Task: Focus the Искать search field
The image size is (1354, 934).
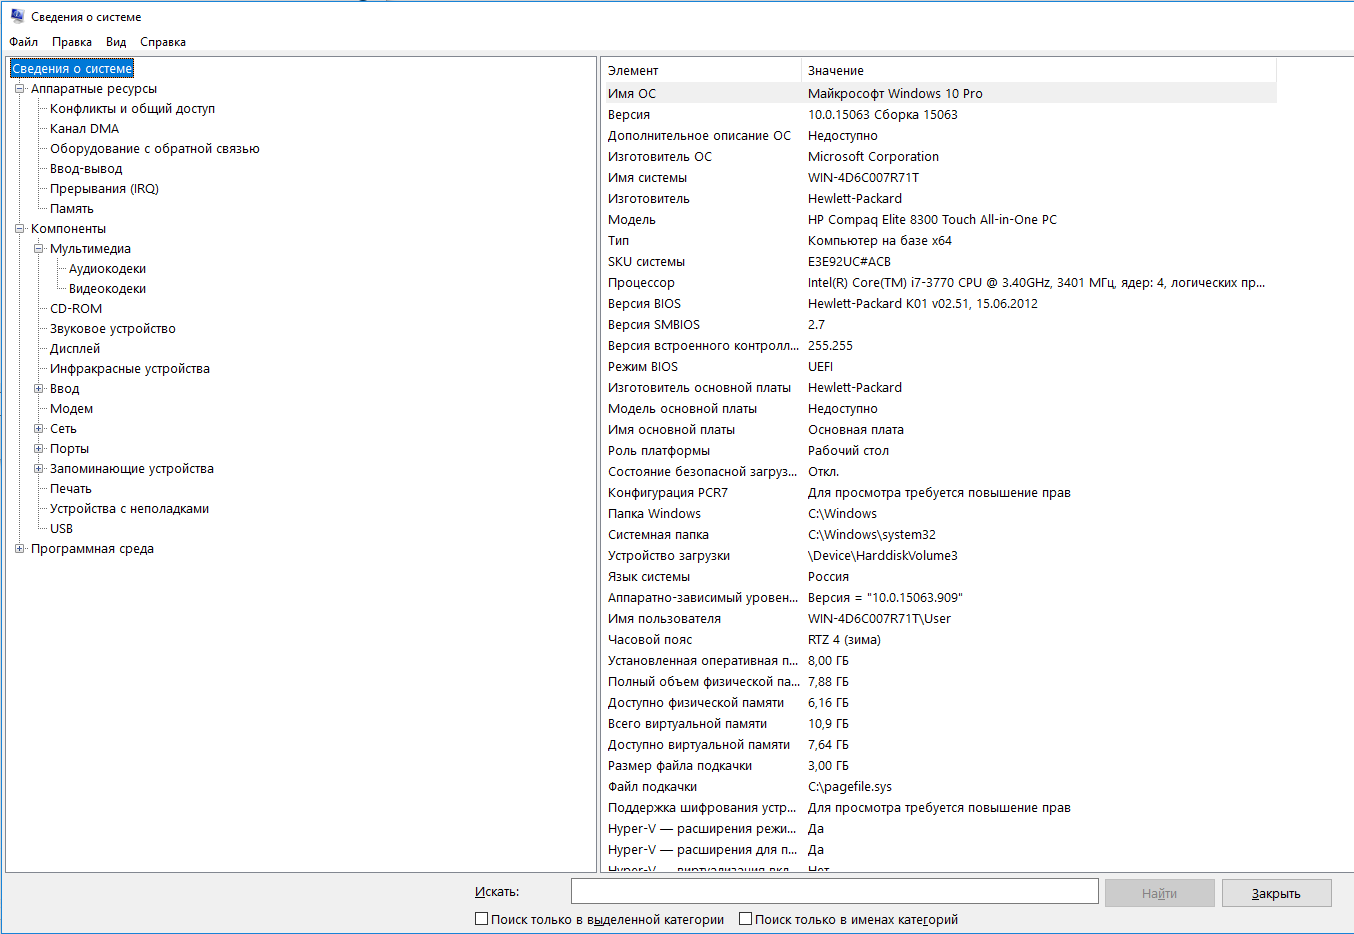Action: [834, 891]
